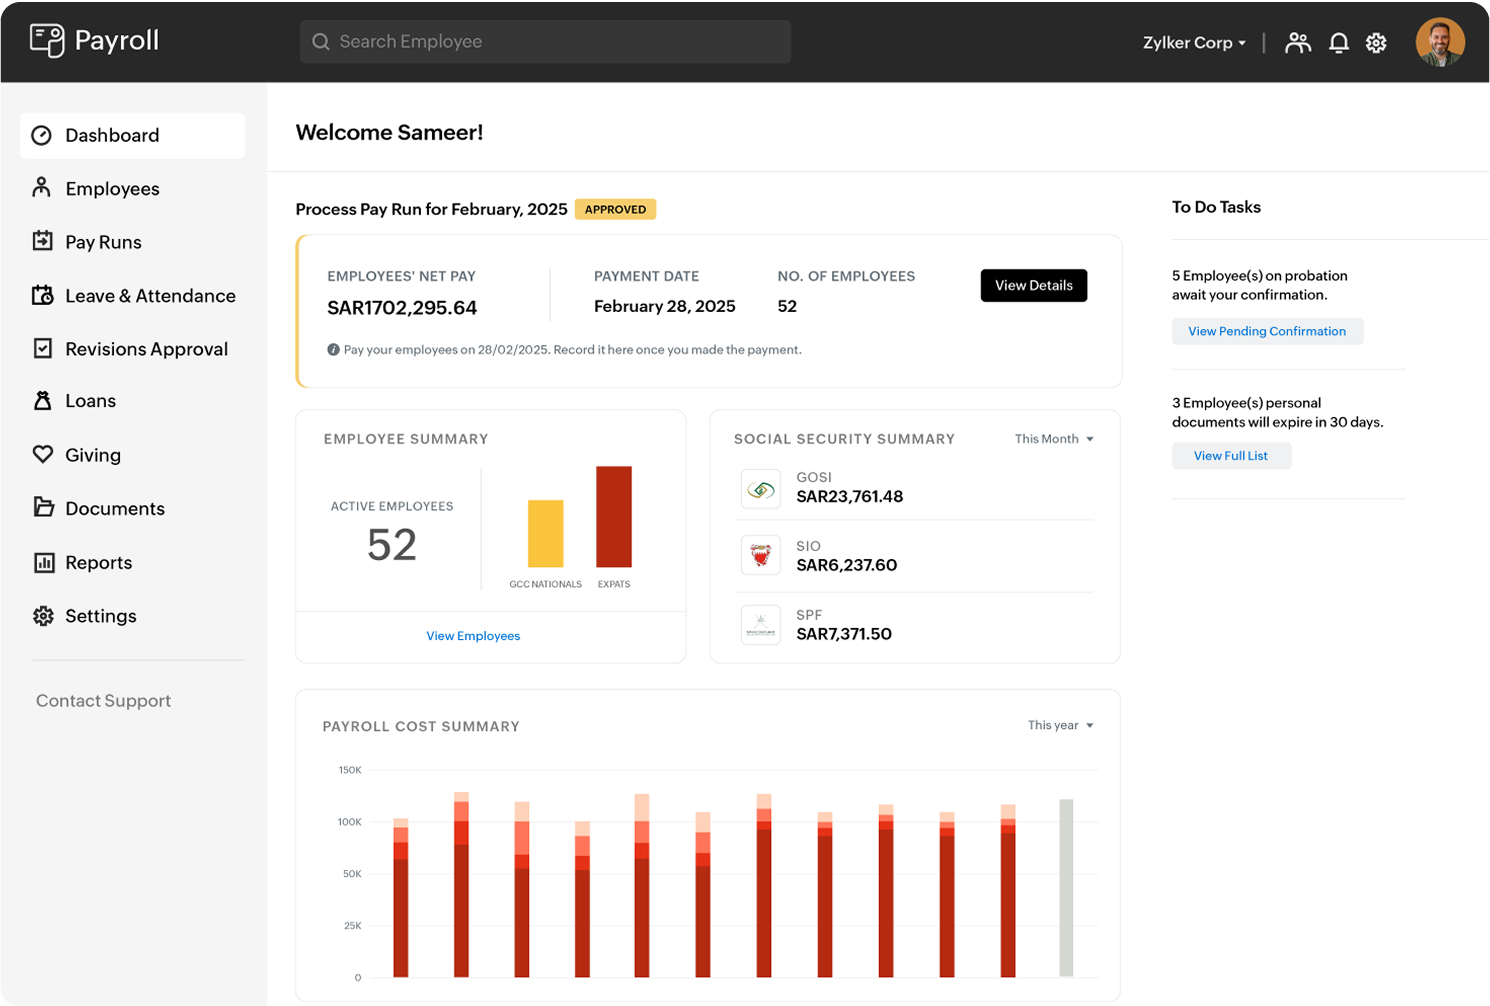
Task: Open Leave & Attendance from the sidebar
Action: (150, 295)
